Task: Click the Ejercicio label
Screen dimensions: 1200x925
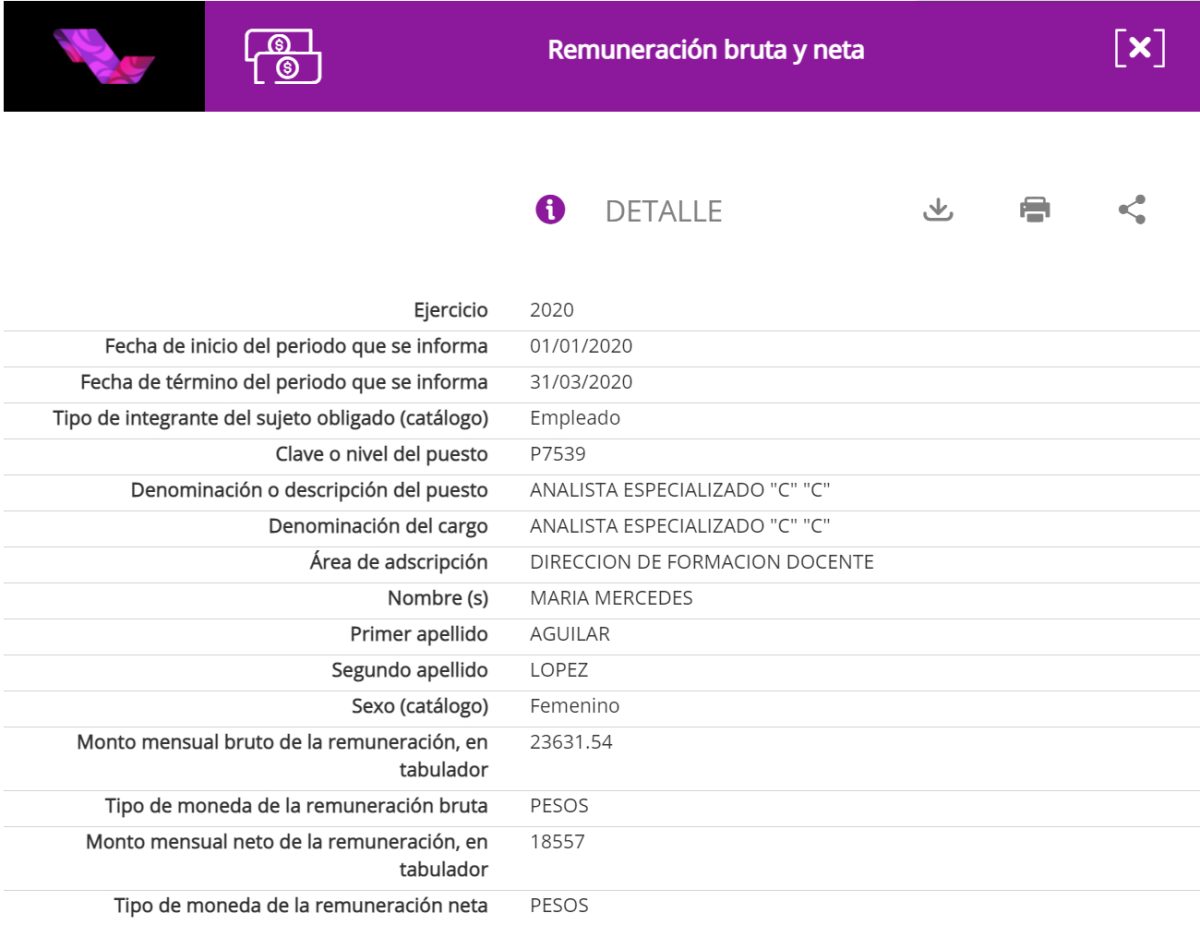Action: (451, 311)
